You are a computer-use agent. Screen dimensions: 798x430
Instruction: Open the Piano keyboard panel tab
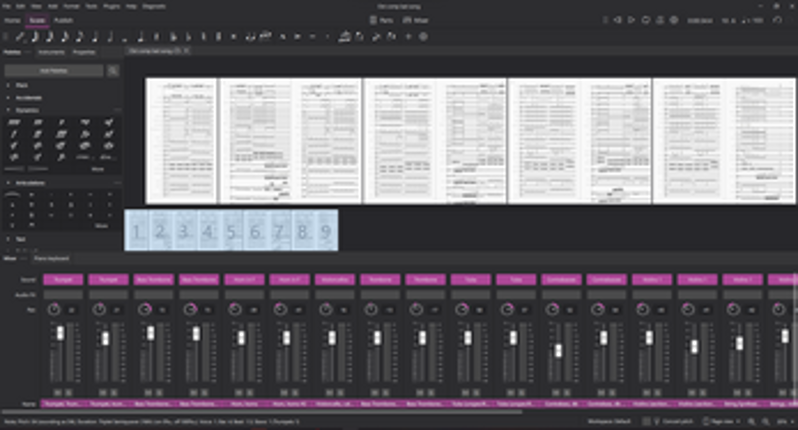[x=51, y=259]
